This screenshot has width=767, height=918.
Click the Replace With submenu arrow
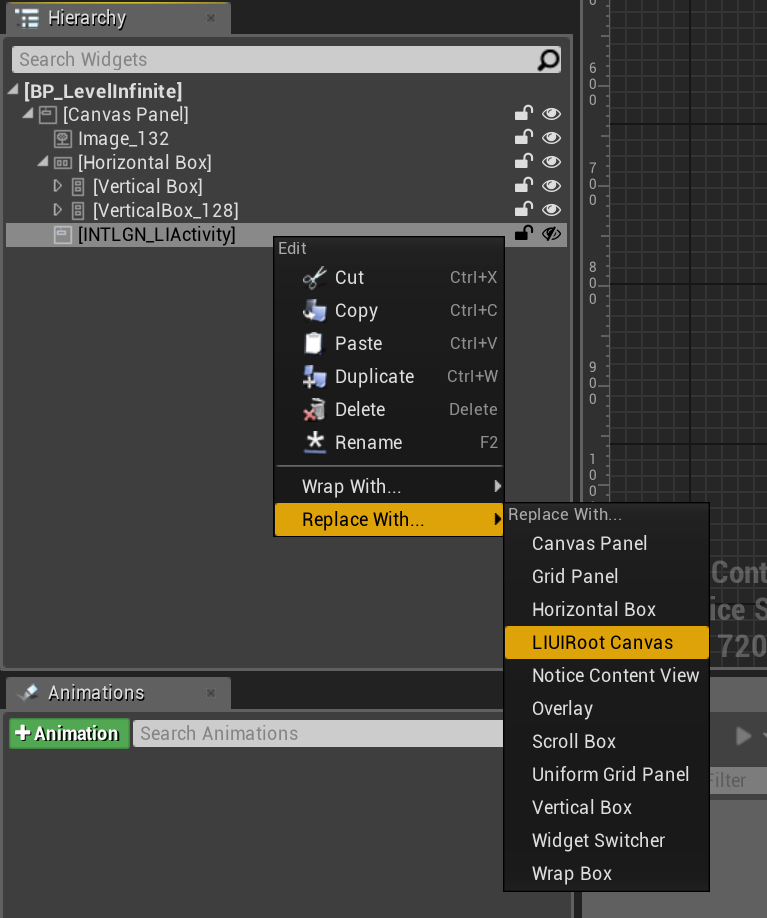(497, 519)
